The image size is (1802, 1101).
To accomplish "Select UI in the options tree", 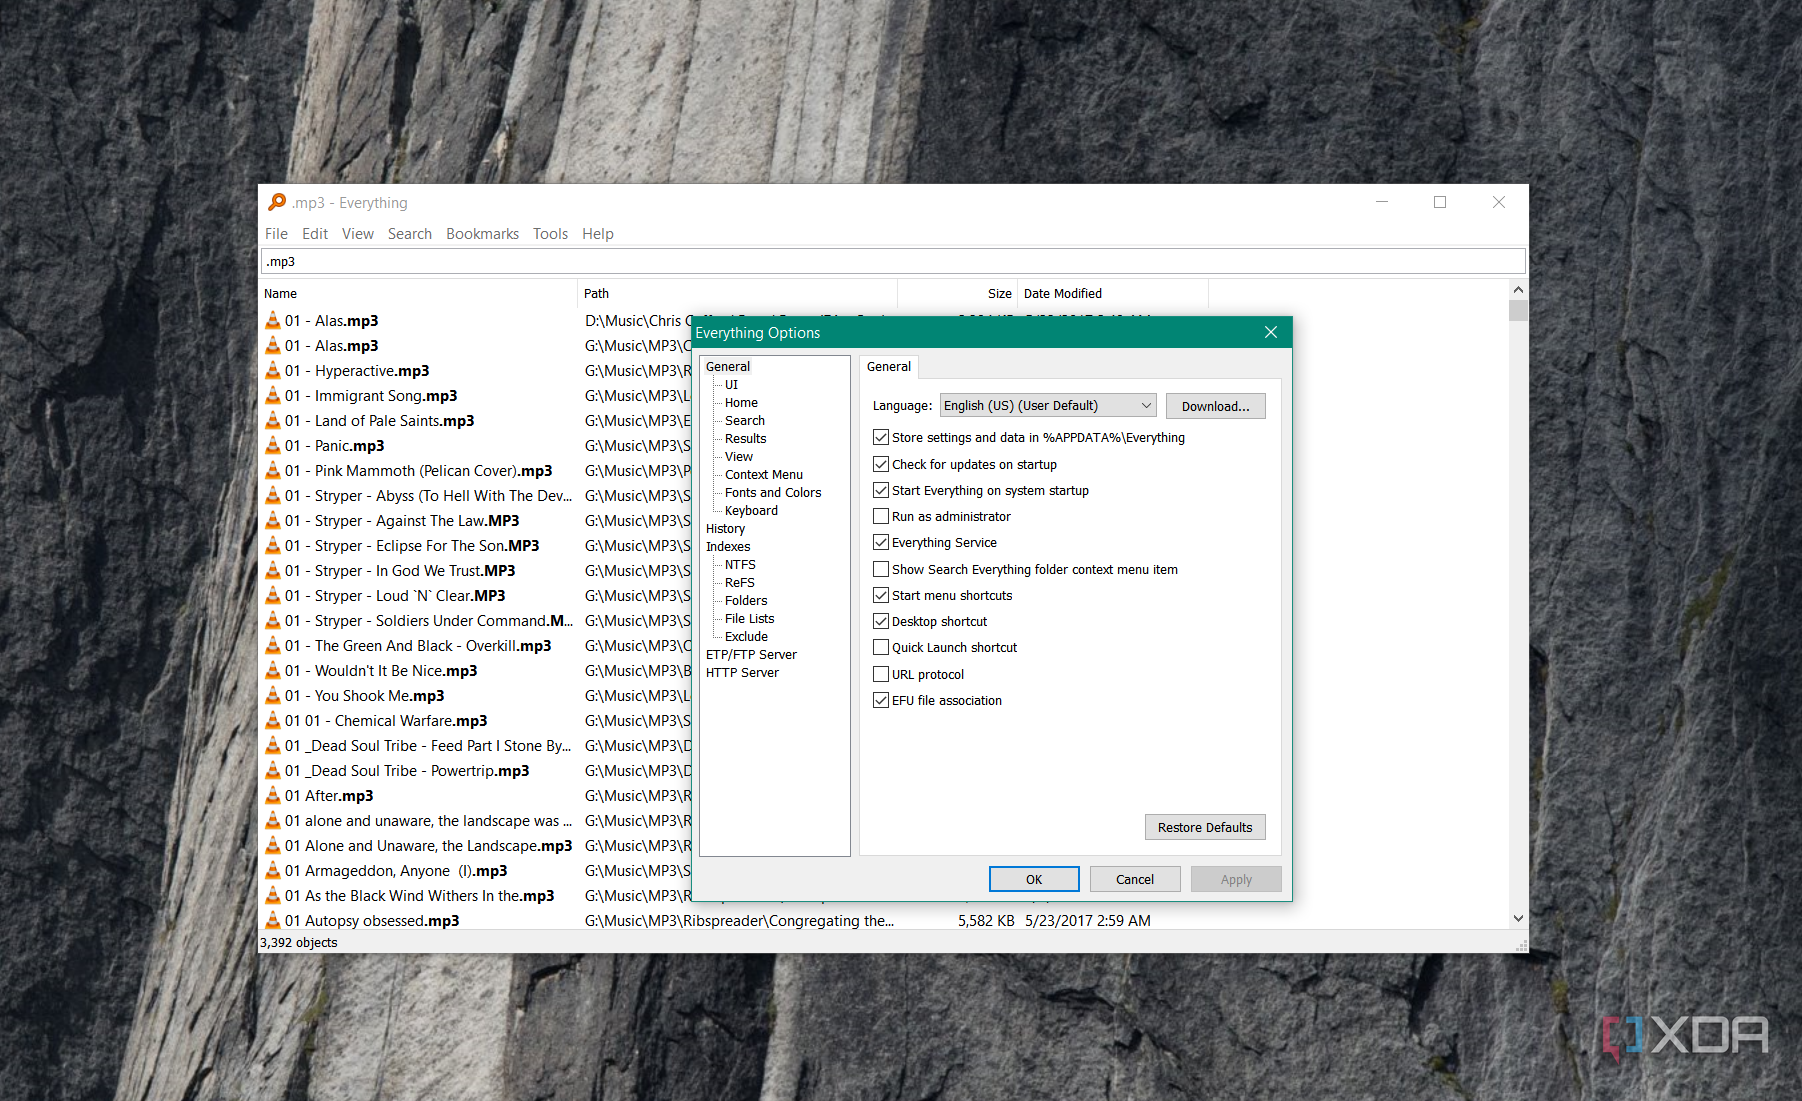I will point(731,384).
